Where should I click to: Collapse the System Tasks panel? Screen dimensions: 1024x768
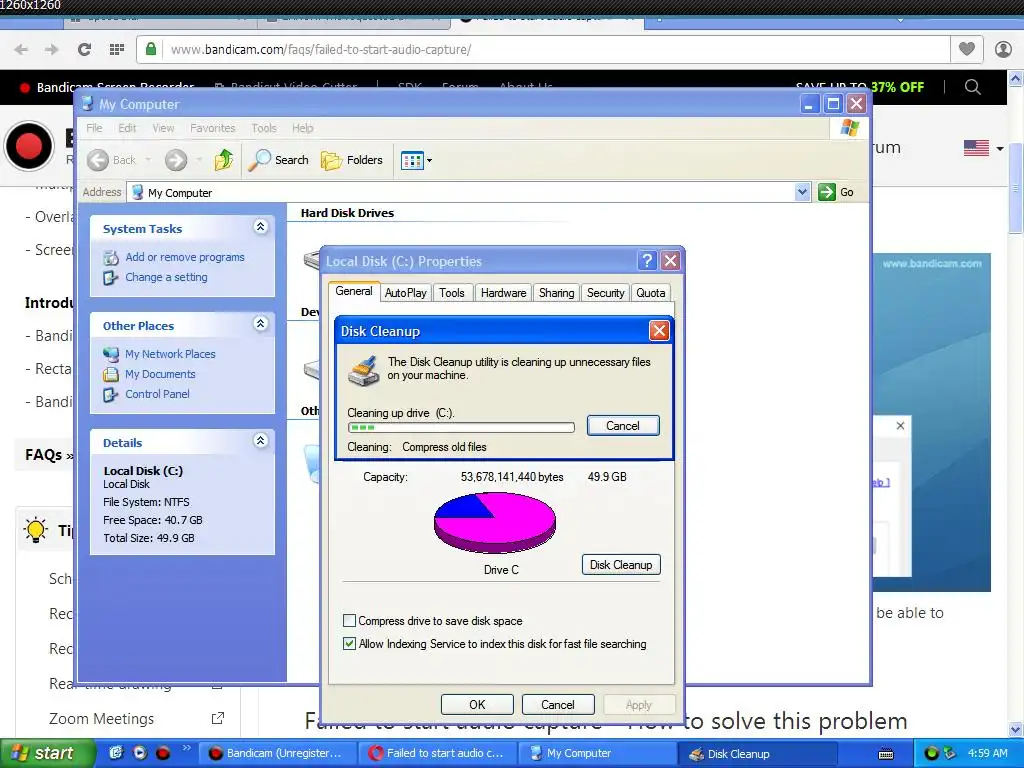(x=261, y=227)
